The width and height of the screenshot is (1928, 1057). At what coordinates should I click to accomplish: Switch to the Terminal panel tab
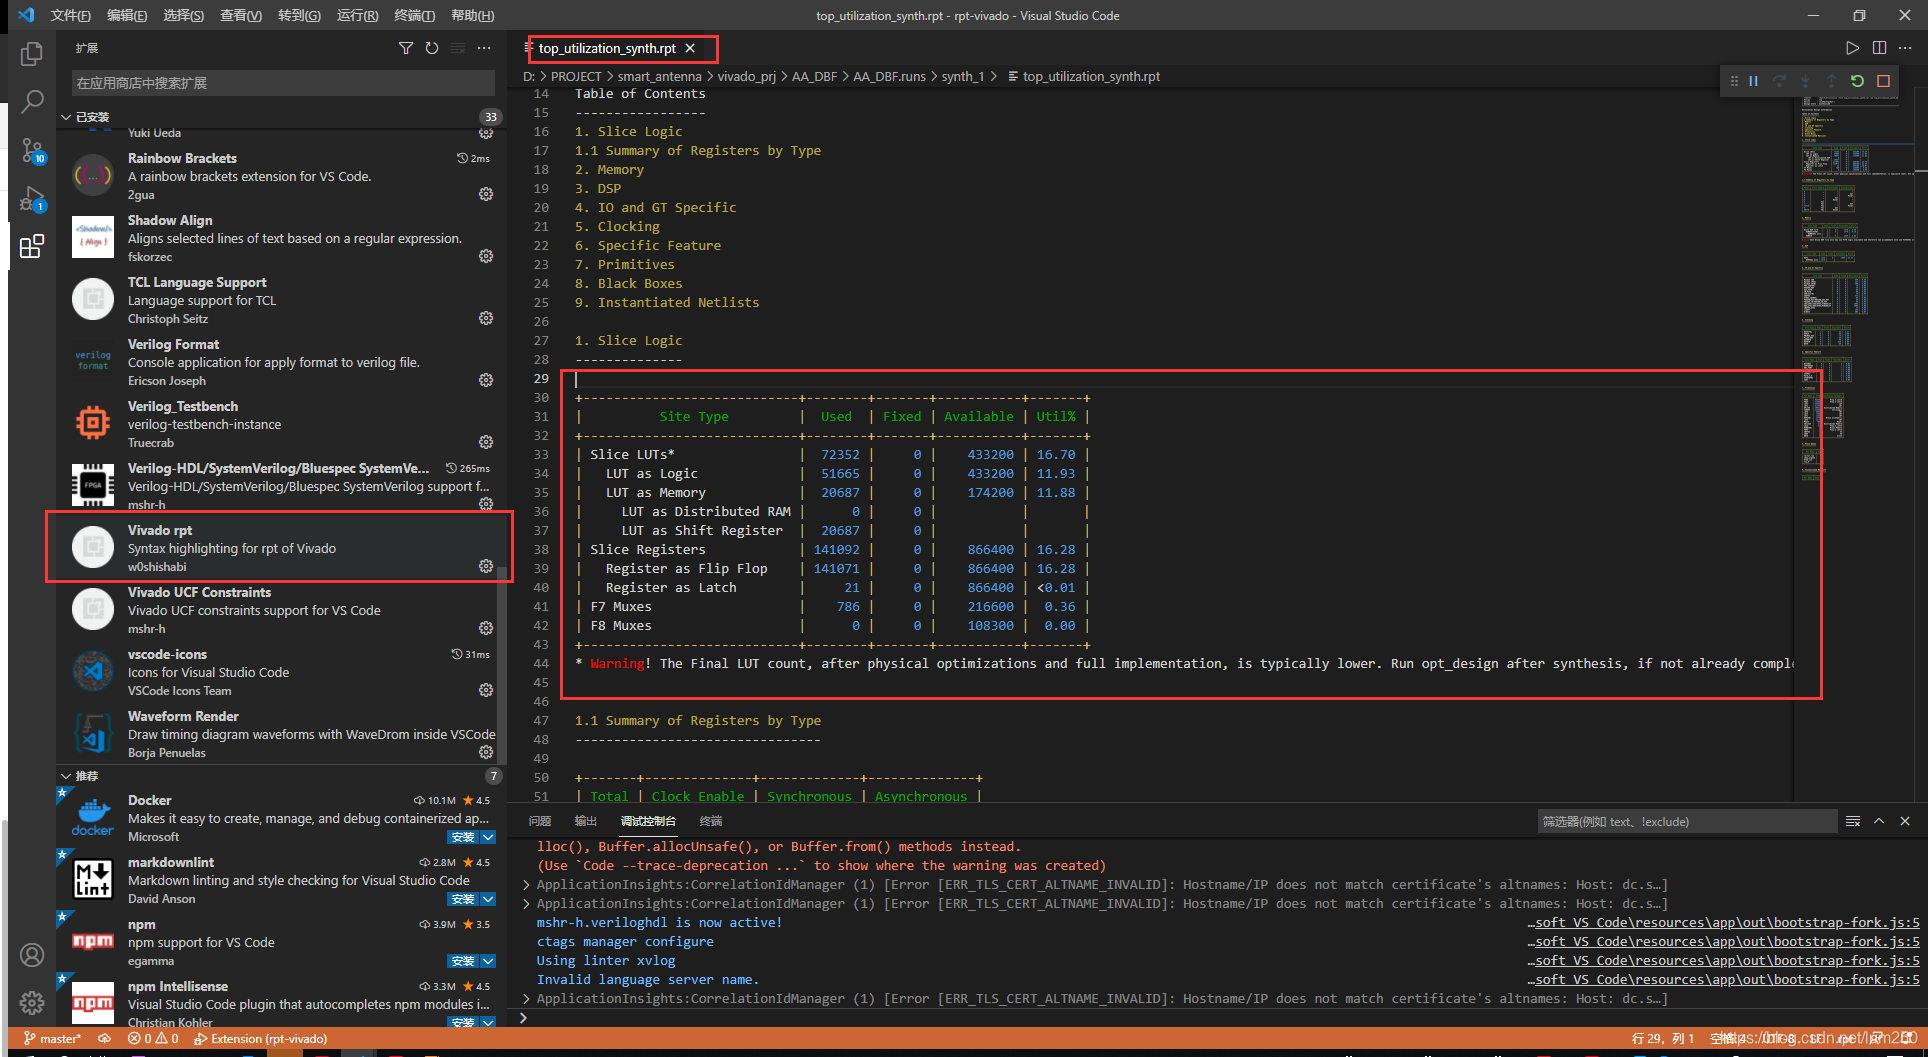click(x=711, y=821)
